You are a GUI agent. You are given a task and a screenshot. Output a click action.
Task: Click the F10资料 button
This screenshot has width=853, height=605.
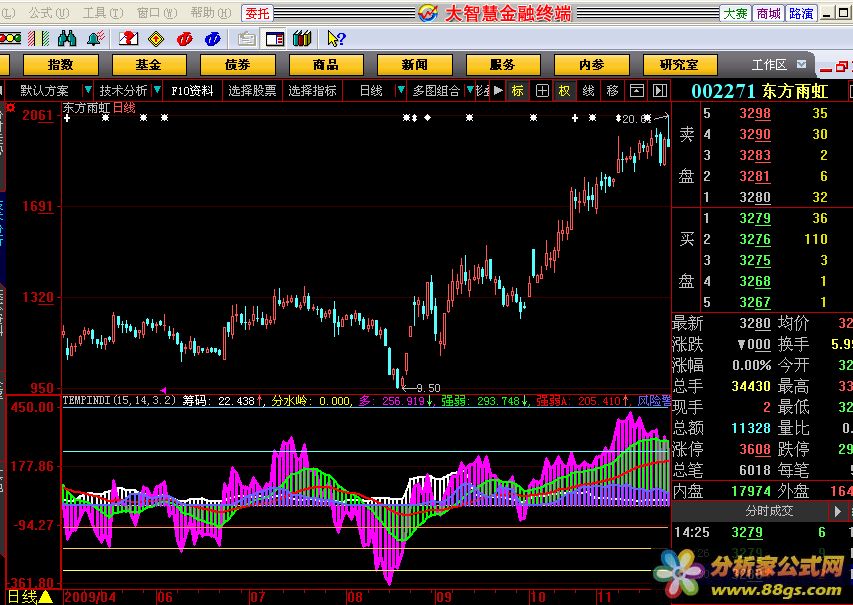192,90
